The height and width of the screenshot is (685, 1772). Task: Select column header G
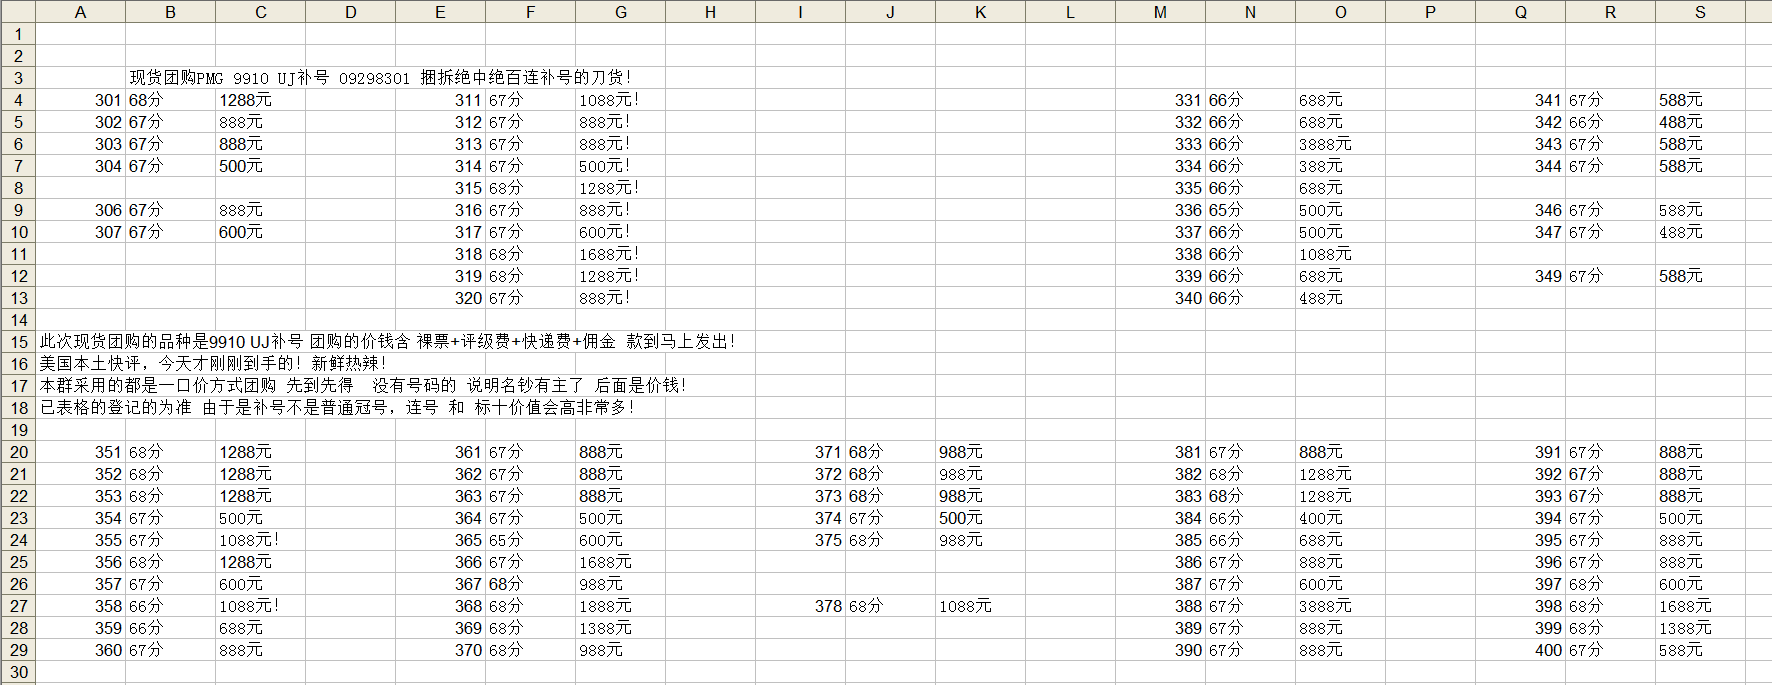[x=620, y=12]
